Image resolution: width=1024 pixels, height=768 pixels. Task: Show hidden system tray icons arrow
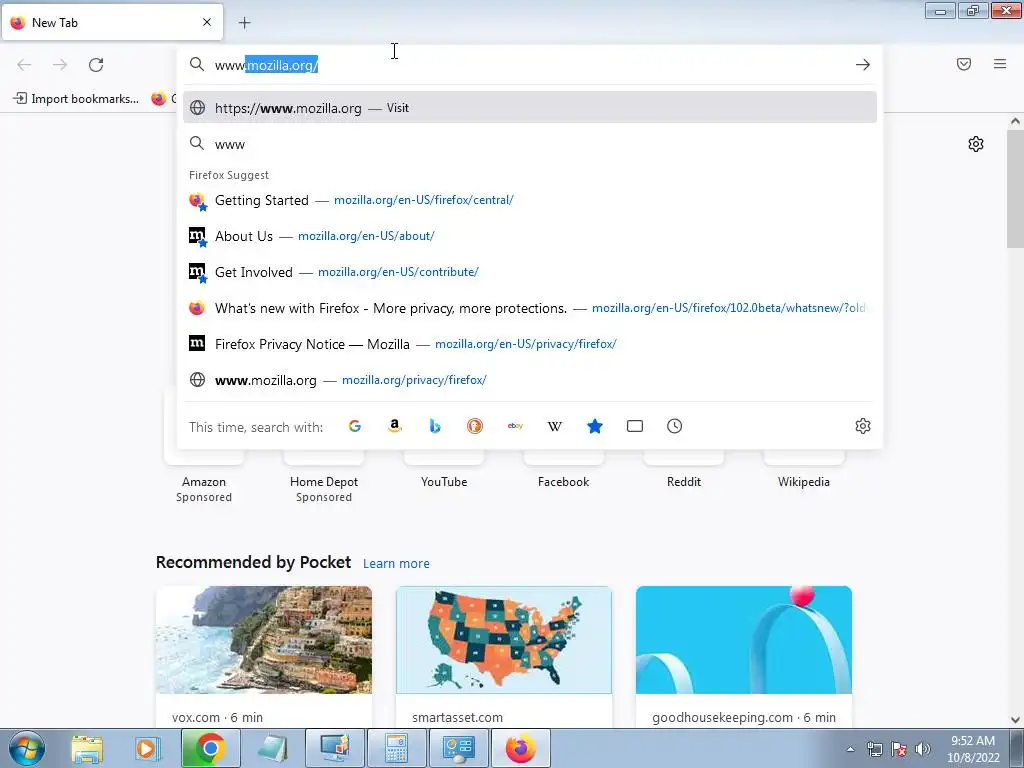[x=850, y=749]
